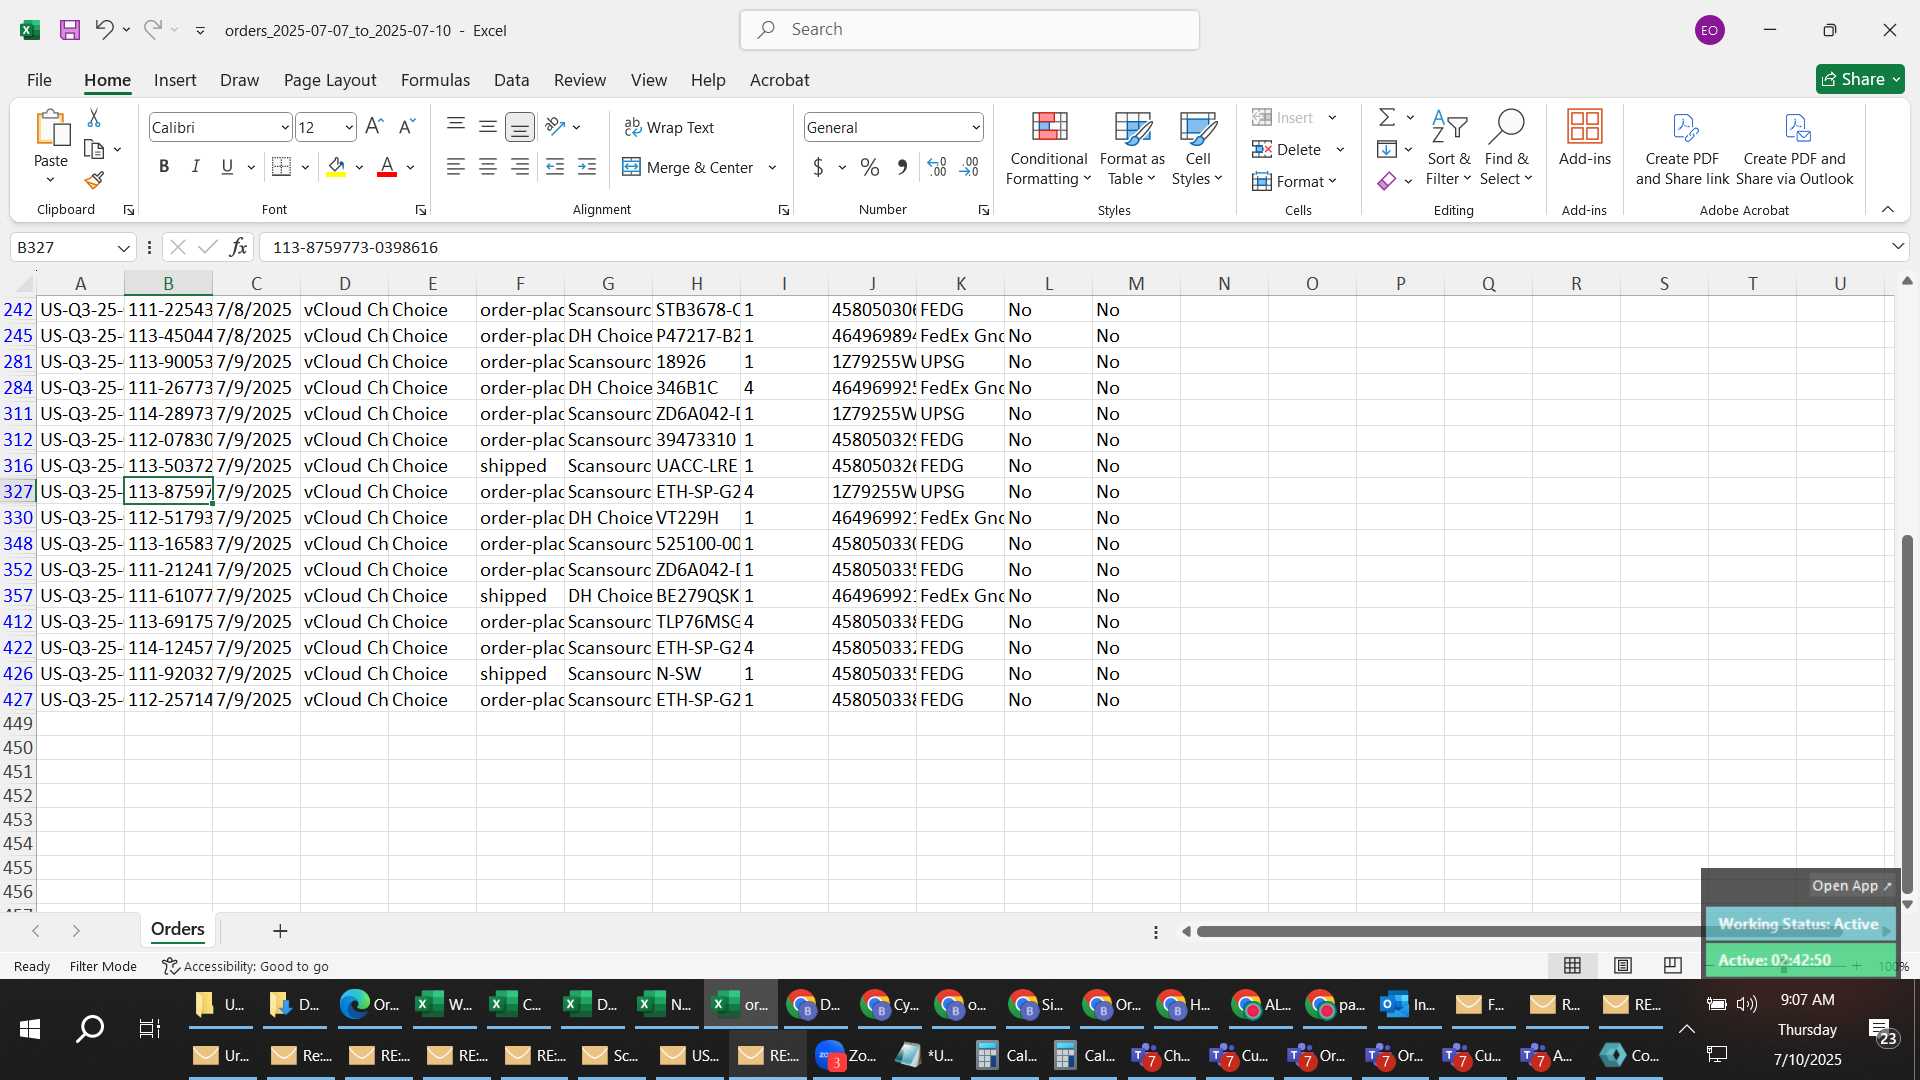Switch to the Page Layout tab
The height and width of the screenshot is (1080, 1920).
point(329,80)
